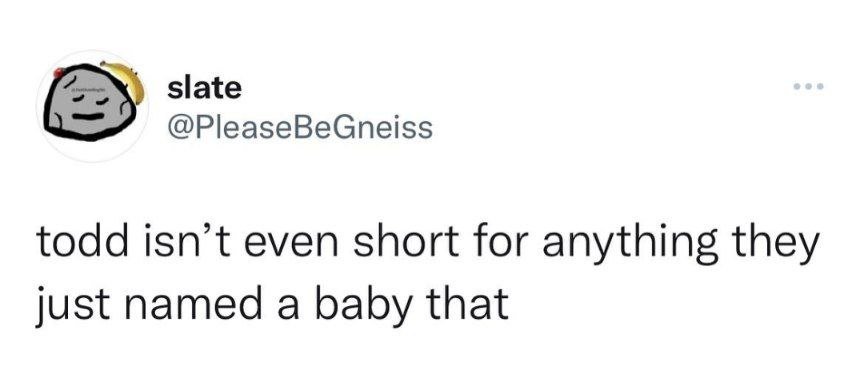Click the gray rock profile avatar
The height and width of the screenshot is (375, 864).
pos(91,106)
